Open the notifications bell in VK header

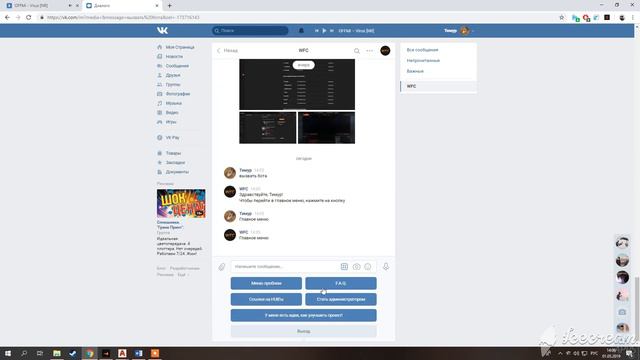pyautogui.click(x=301, y=31)
